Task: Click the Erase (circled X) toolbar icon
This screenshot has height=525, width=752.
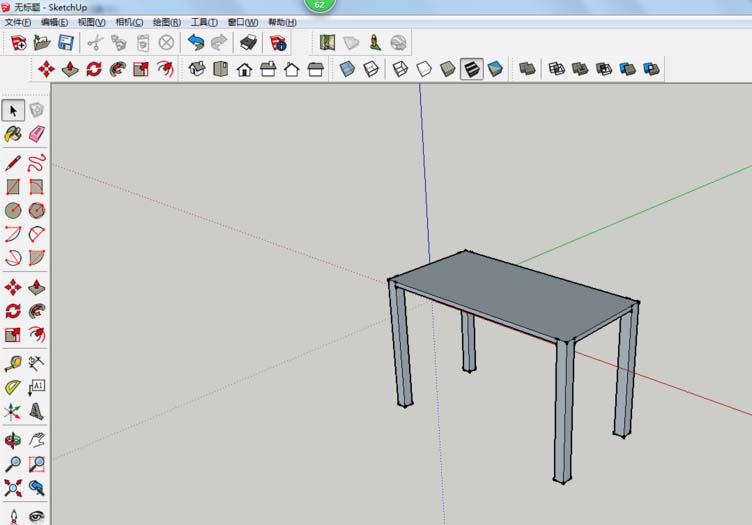Action: click(166, 43)
